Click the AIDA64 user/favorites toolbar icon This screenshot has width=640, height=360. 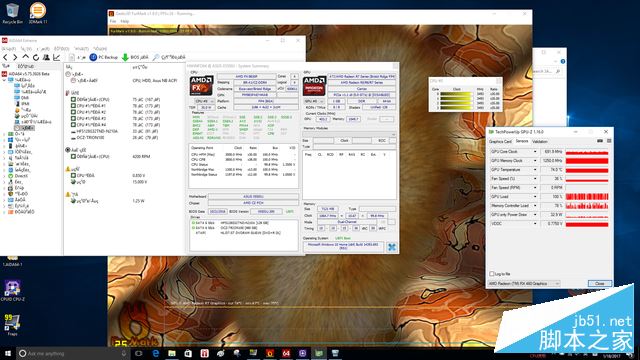[x=46, y=58]
